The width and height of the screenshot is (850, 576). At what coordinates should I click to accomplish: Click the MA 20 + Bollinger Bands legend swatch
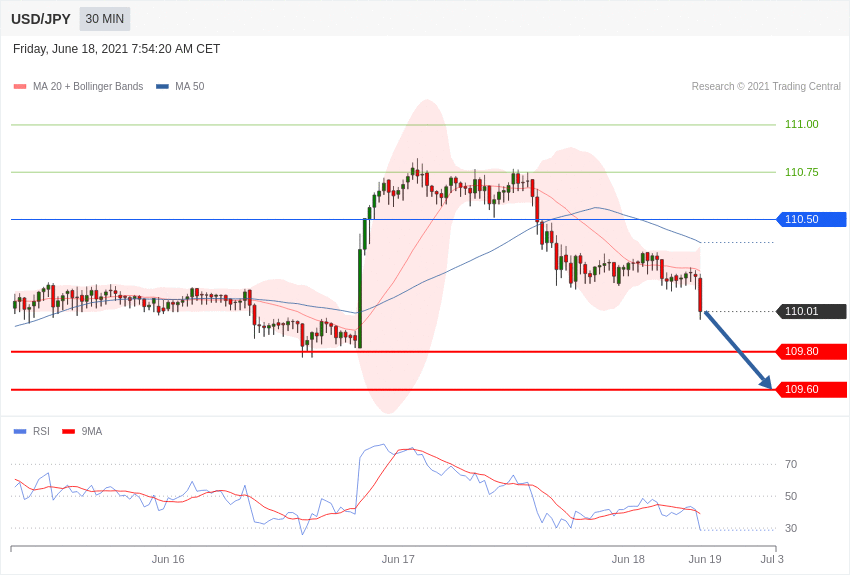click(x=20, y=86)
